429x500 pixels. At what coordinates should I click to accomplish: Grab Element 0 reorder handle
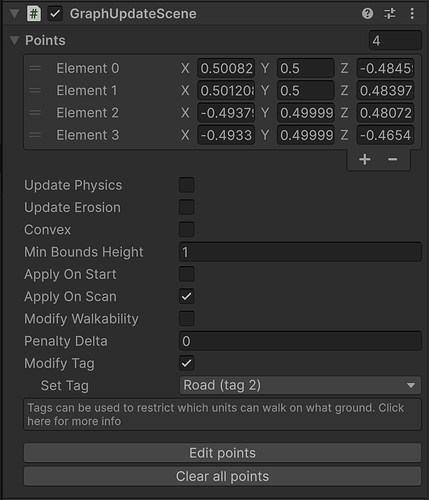click(x=35, y=68)
